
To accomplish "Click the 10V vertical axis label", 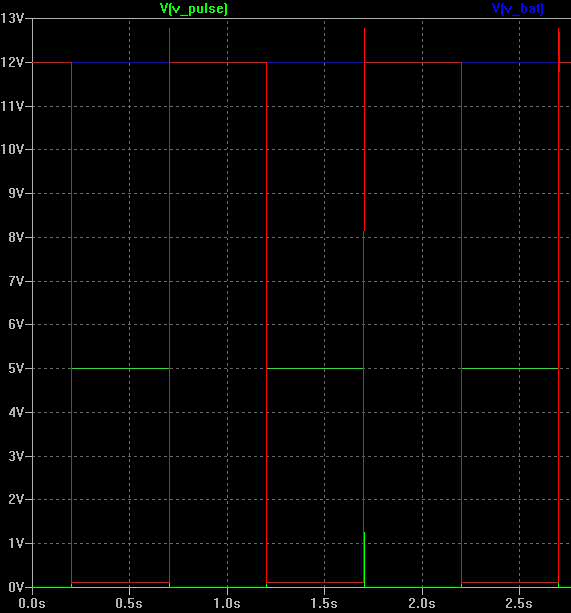I will coord(12,149).
